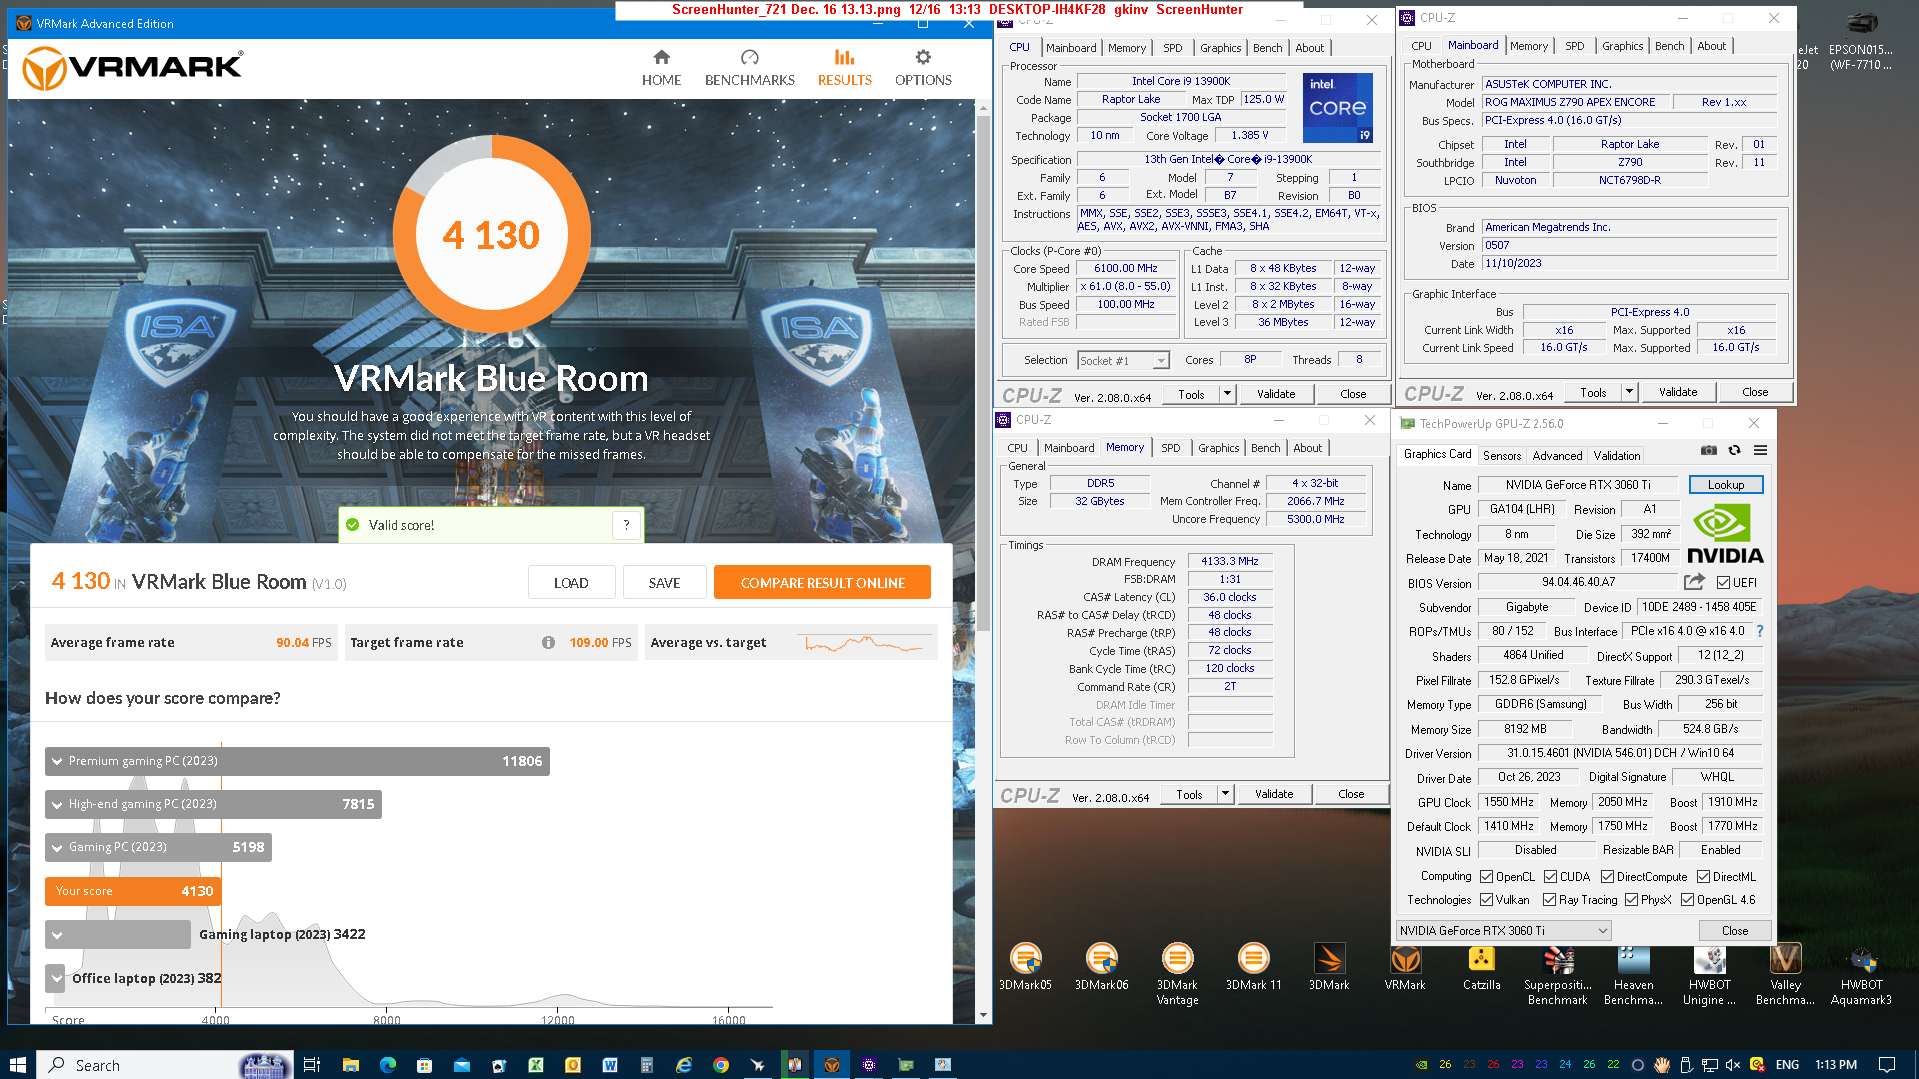
Task: Open the 3DMark 11 desktop shortcut
Action: pos(1253,967)
